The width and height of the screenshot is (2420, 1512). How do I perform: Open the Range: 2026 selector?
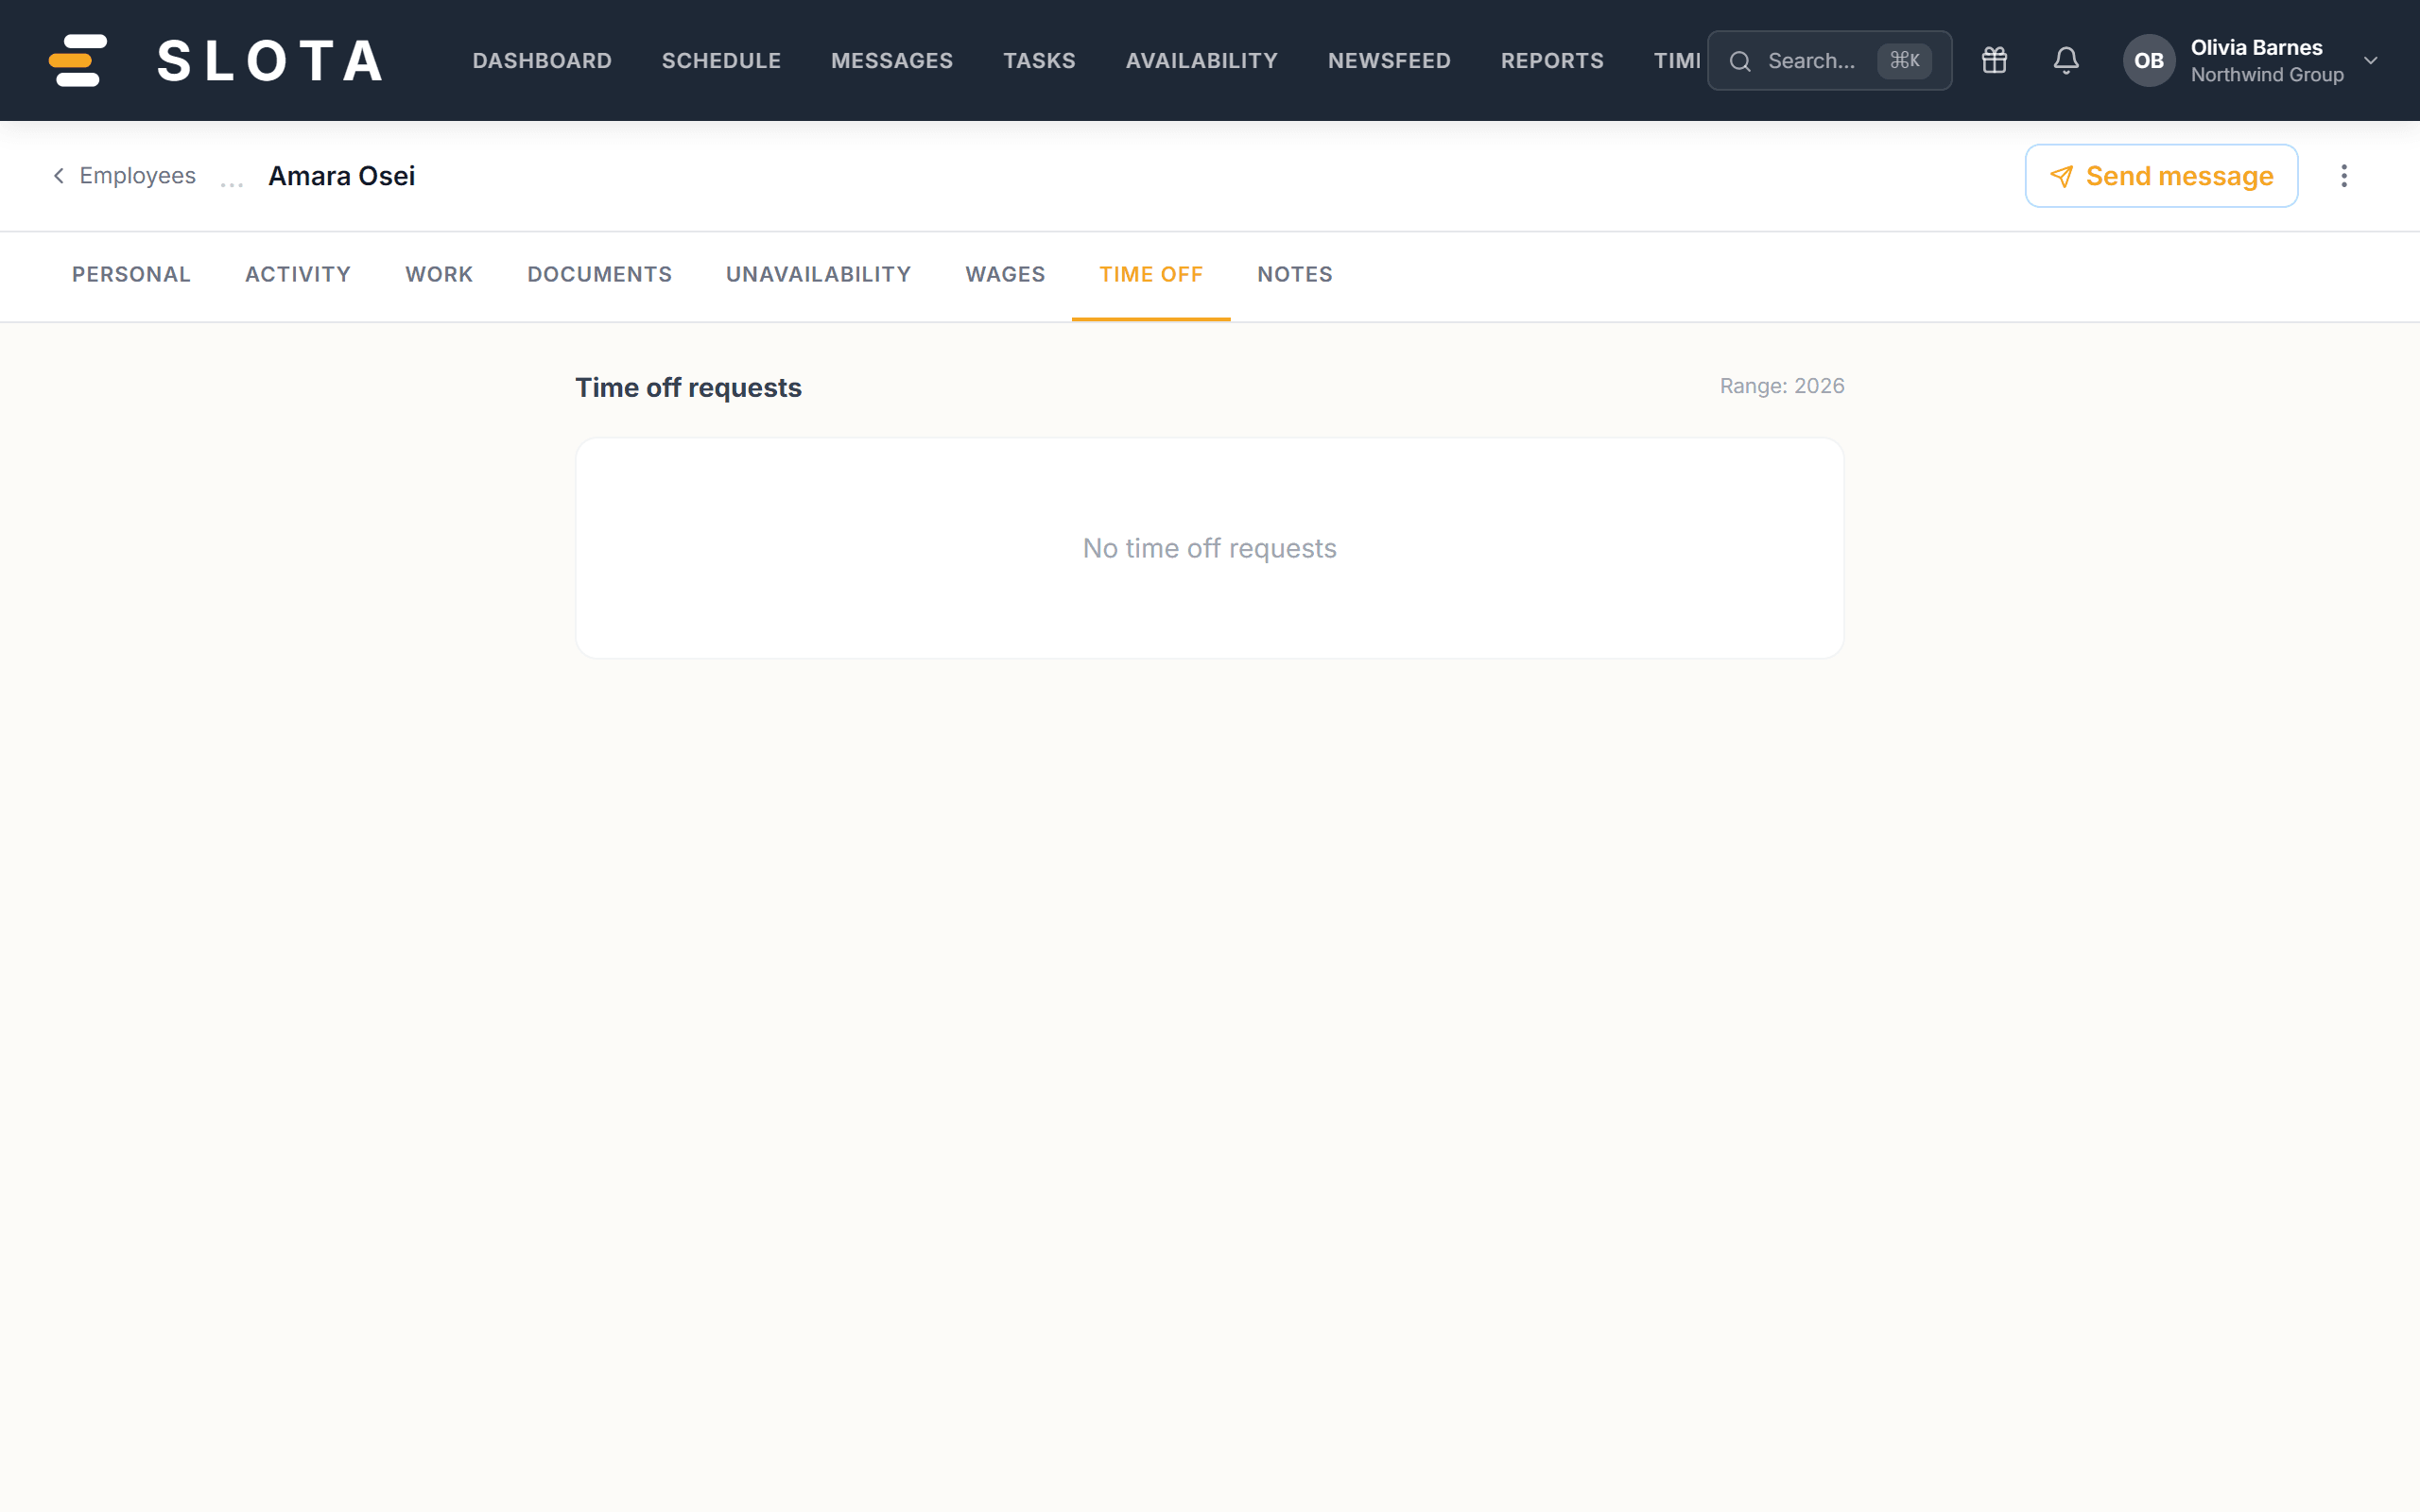pos(1782,386)
